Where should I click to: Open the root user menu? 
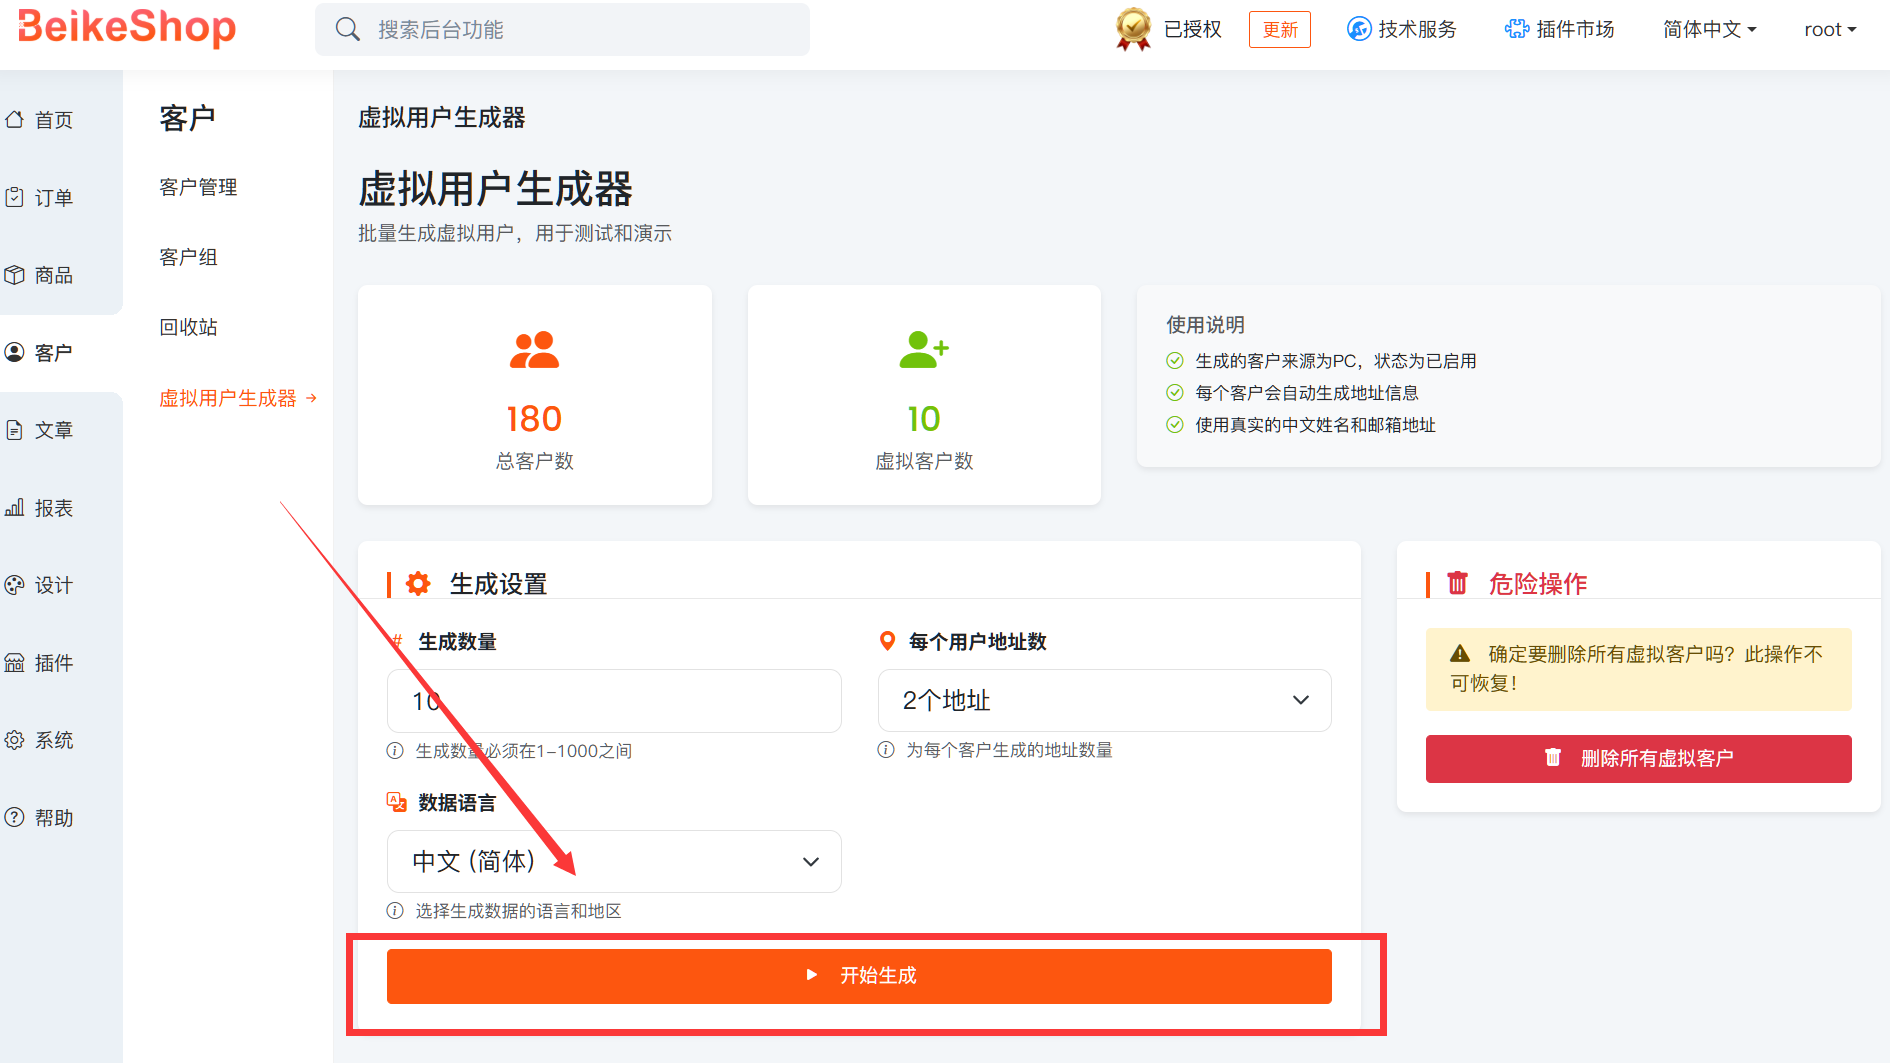(1829, 29)
